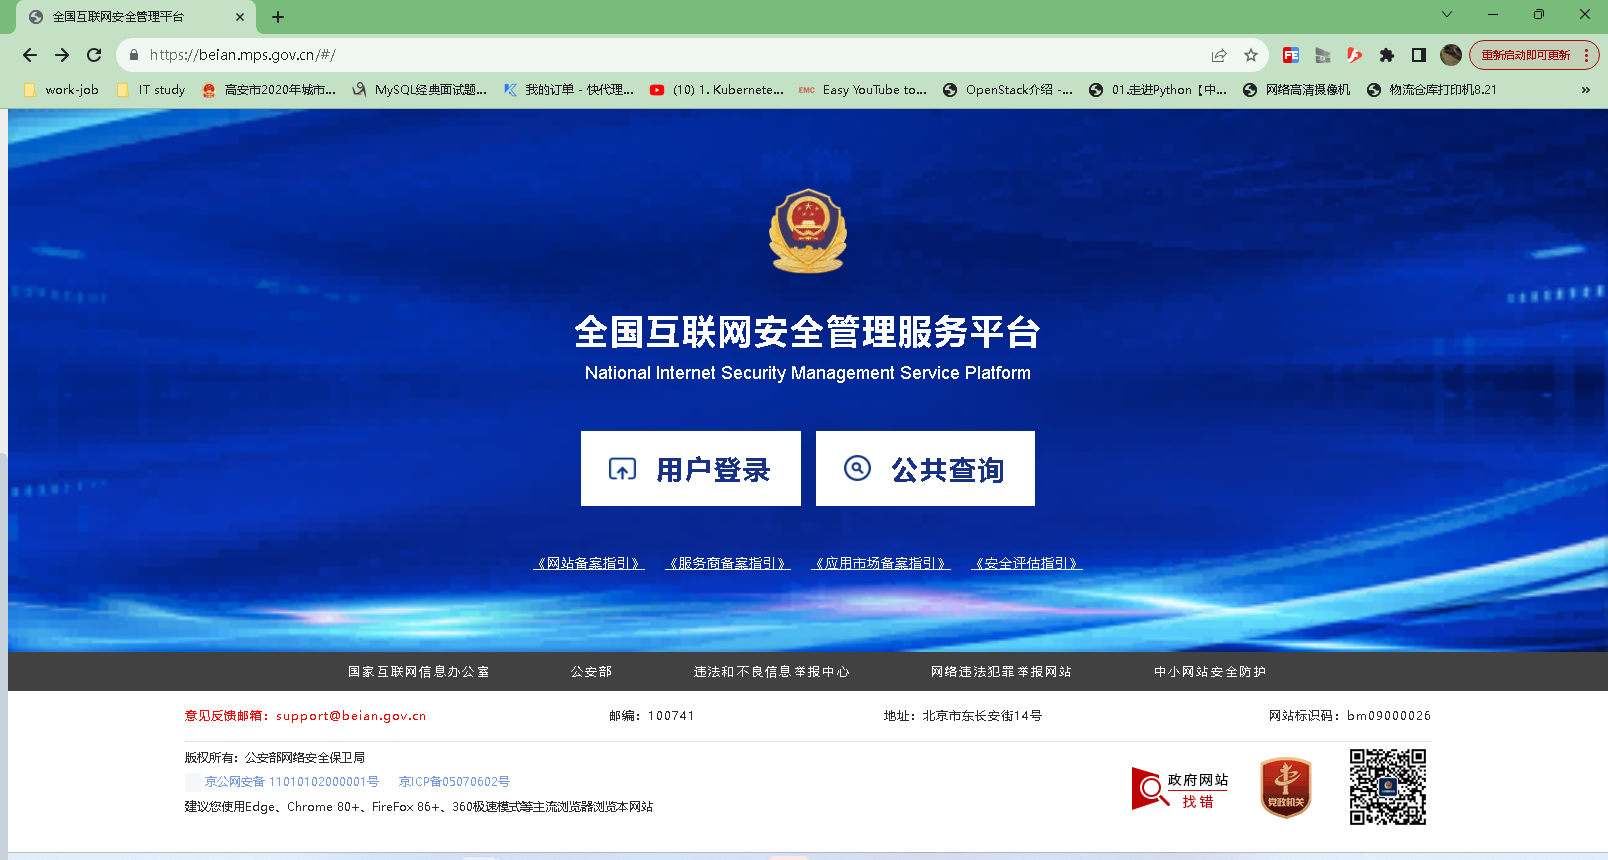This screenshot has height=860, width=1608.
Task: Reload the beian.mps.gov.cn page
Action: pyautogui.click(x=94, y=55)
